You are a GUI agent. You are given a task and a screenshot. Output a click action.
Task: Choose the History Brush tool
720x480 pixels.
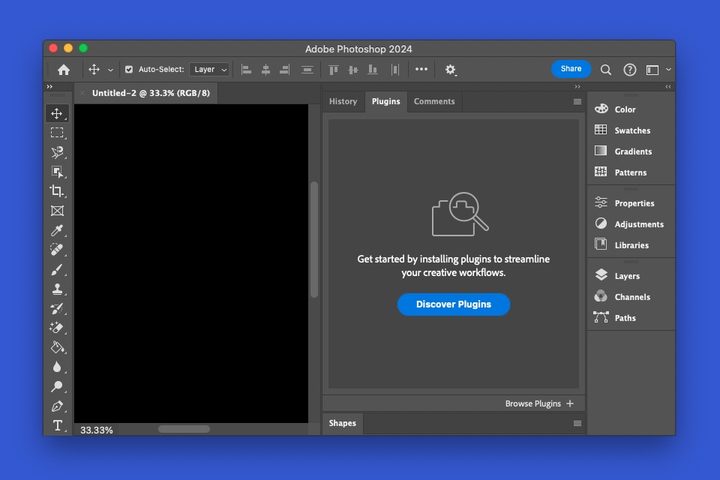57,309
